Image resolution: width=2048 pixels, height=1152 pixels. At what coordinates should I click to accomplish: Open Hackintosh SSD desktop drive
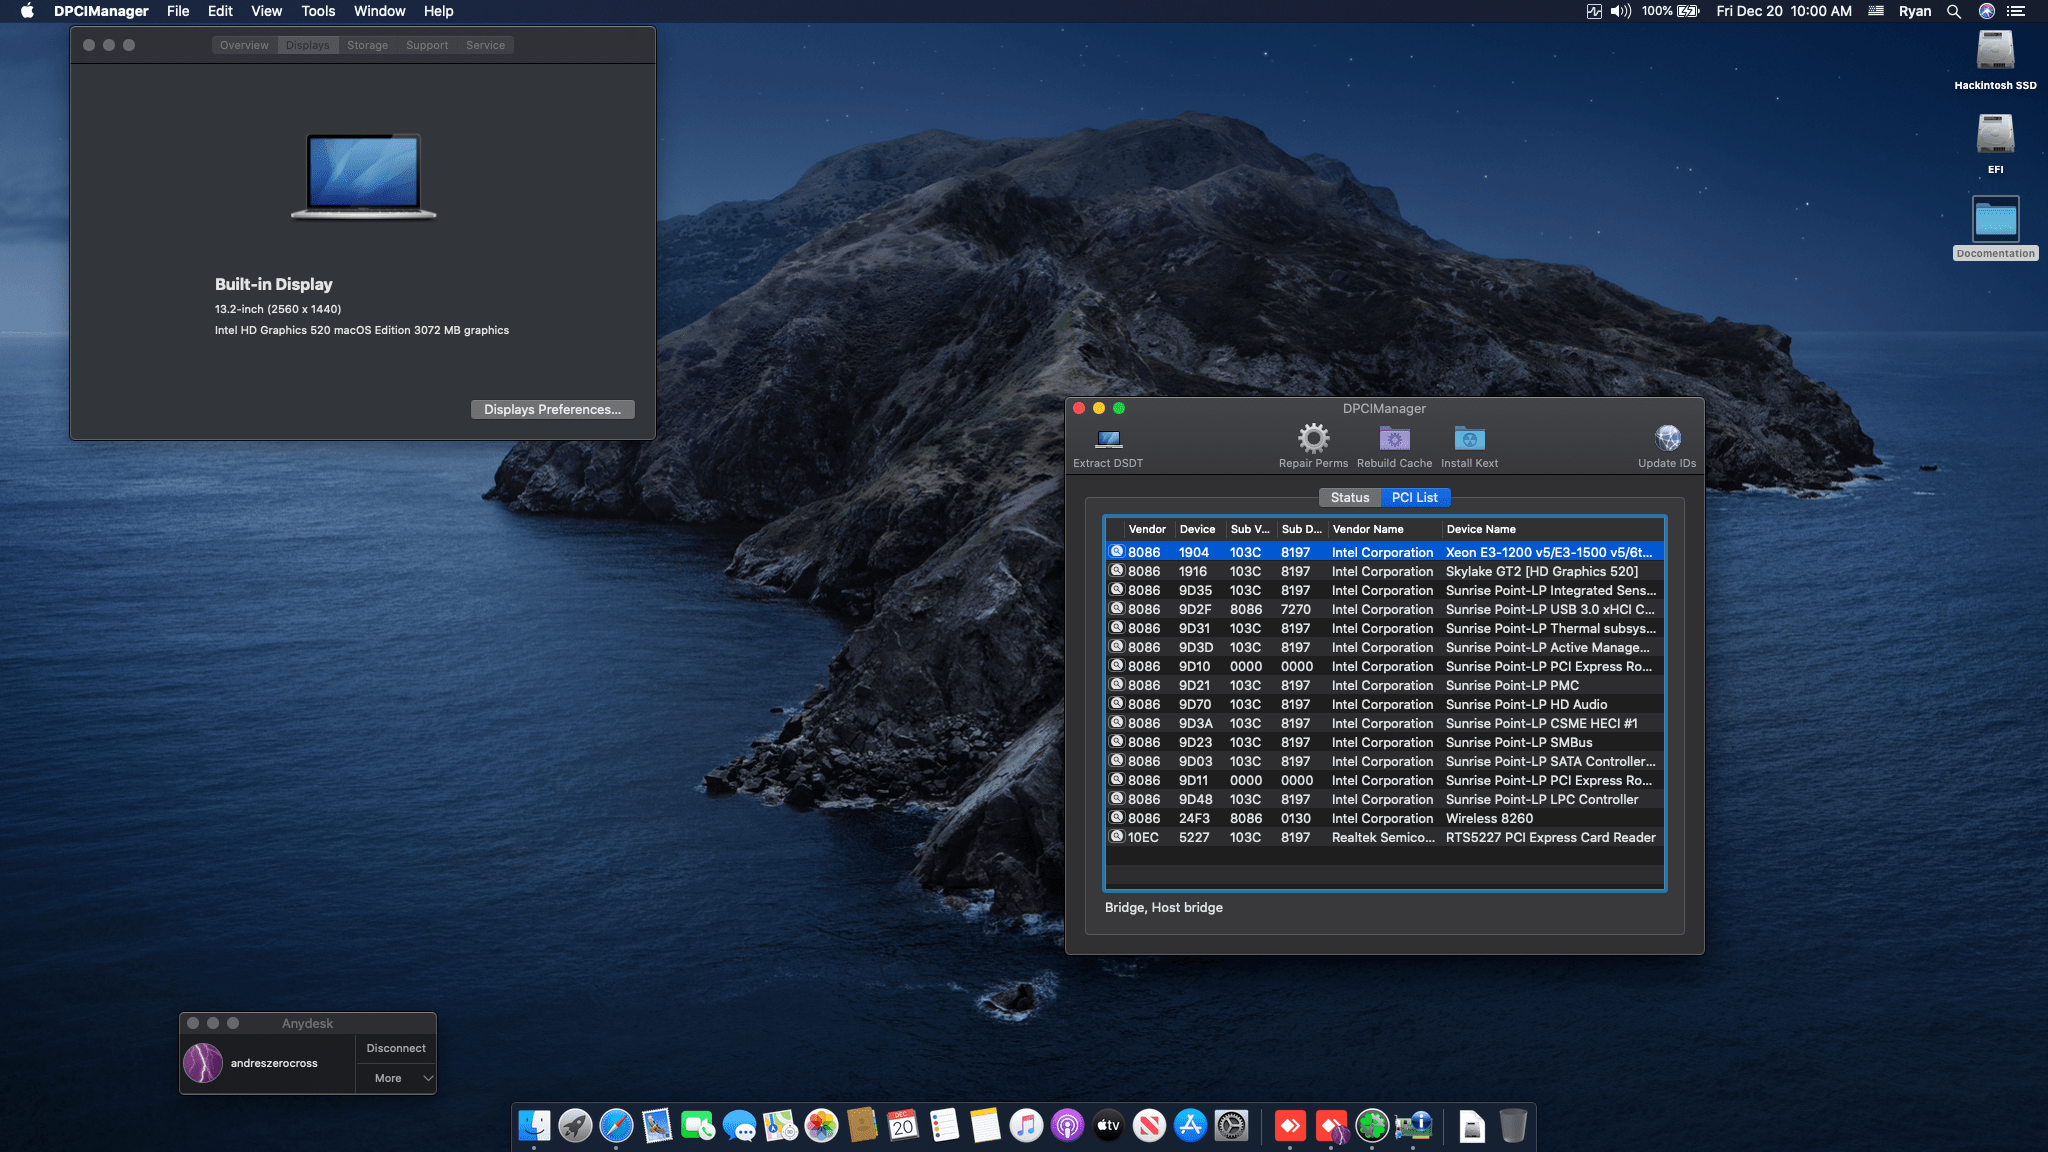click(x=1995, y=60)
